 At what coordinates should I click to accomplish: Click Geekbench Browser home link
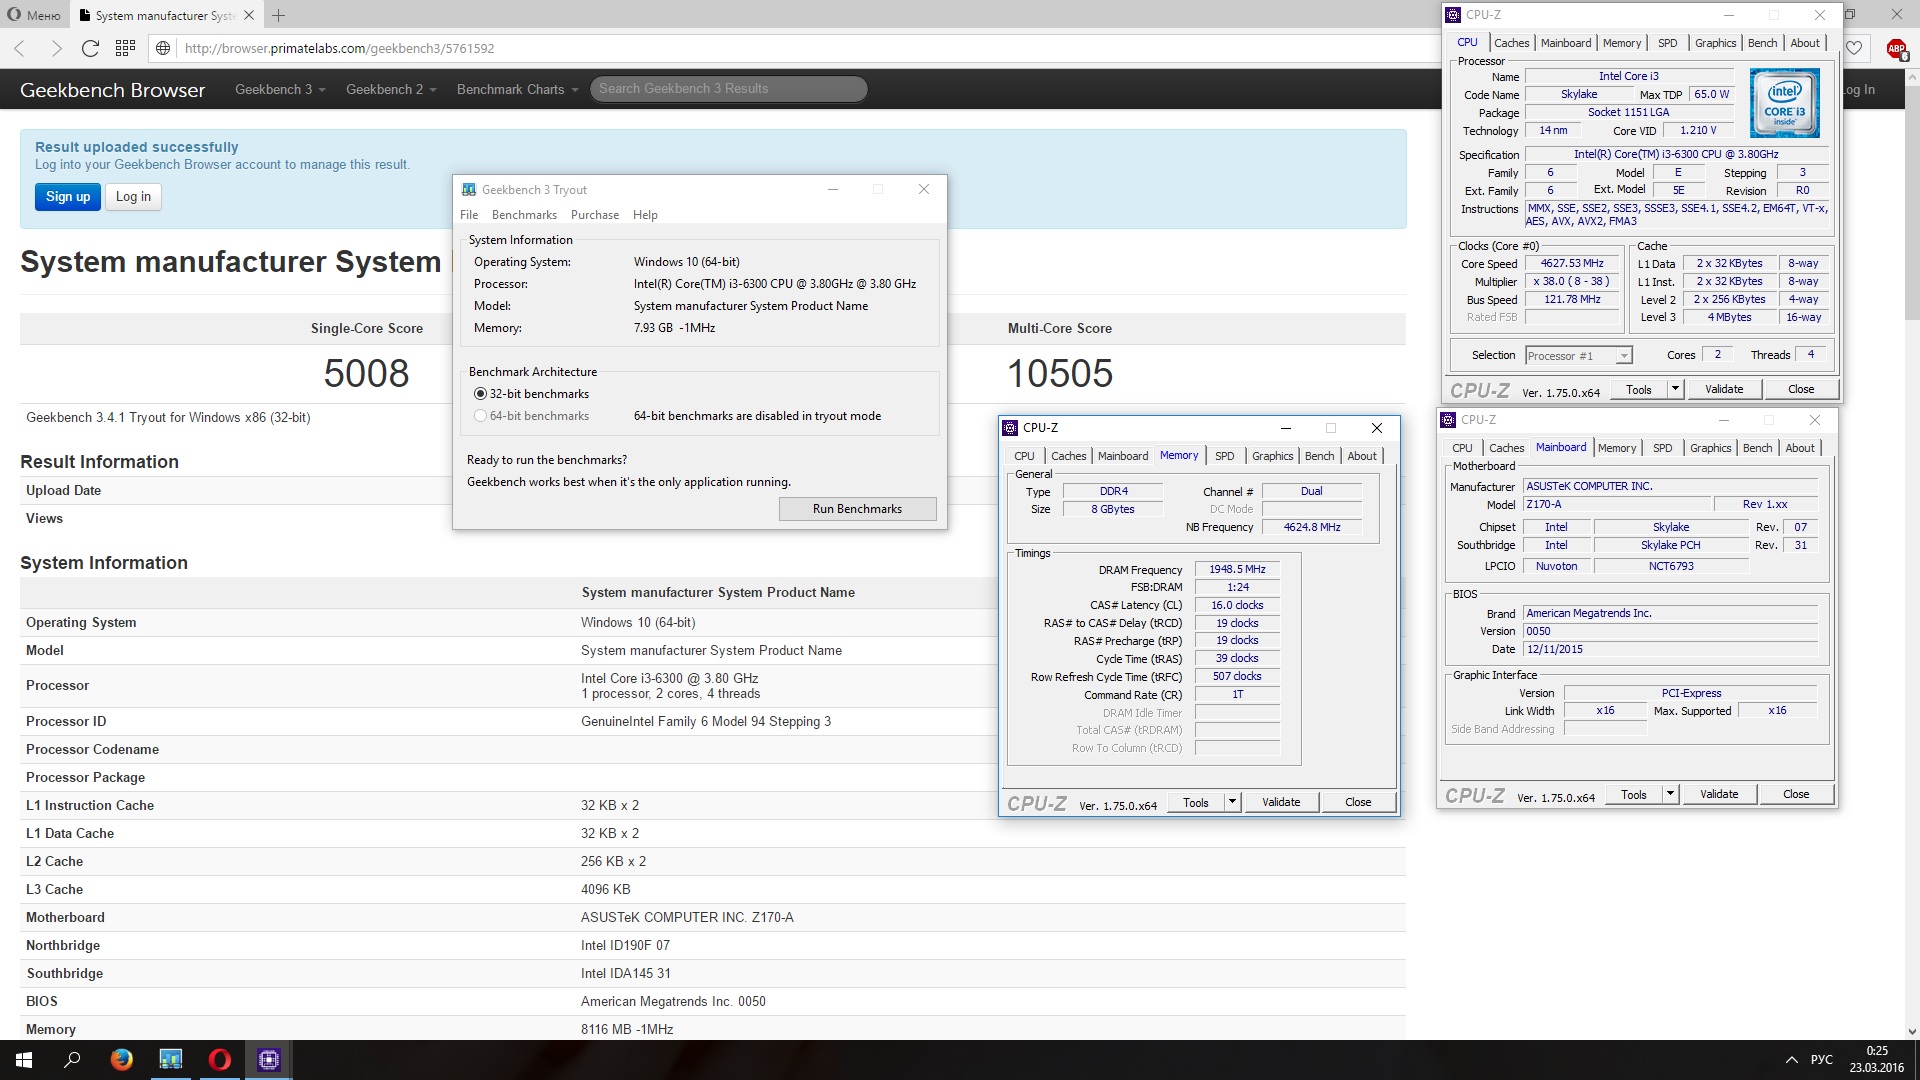[112, 90]
